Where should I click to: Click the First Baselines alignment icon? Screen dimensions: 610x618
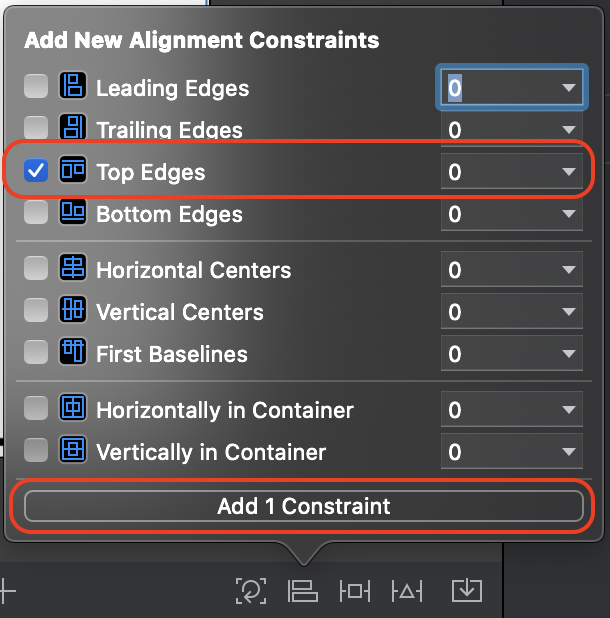pyautogui.click(x=73, y=351)
